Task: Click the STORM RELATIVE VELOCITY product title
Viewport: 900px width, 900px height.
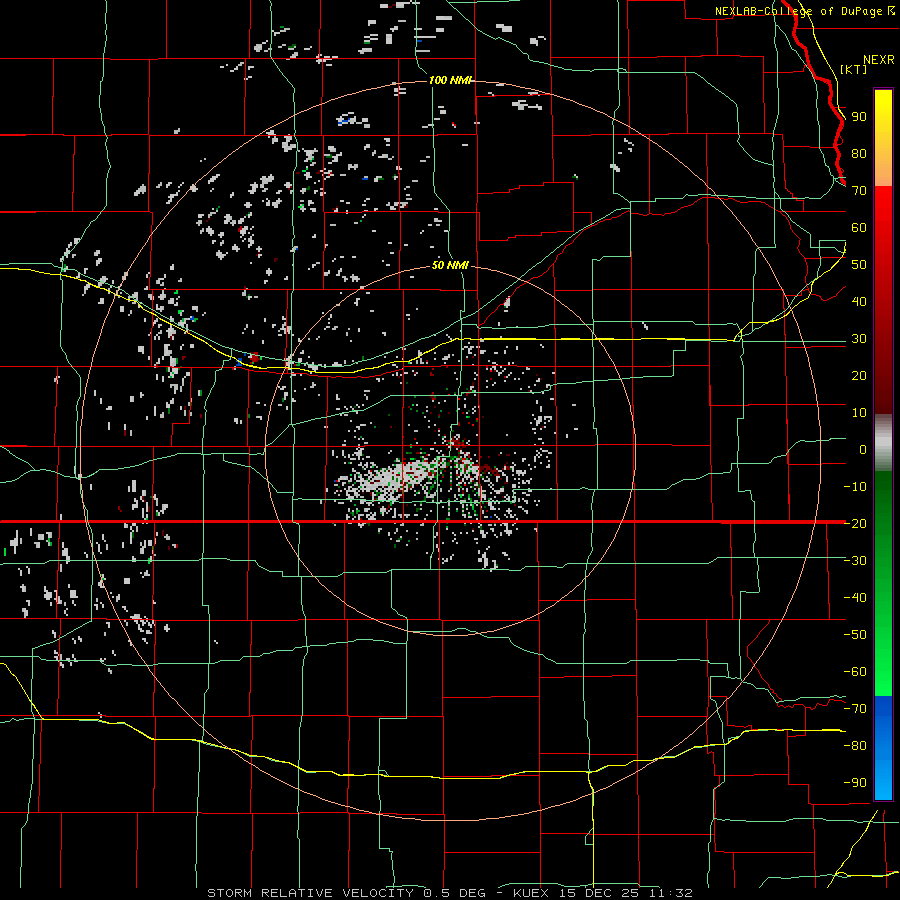Action: tap(310, 893)
